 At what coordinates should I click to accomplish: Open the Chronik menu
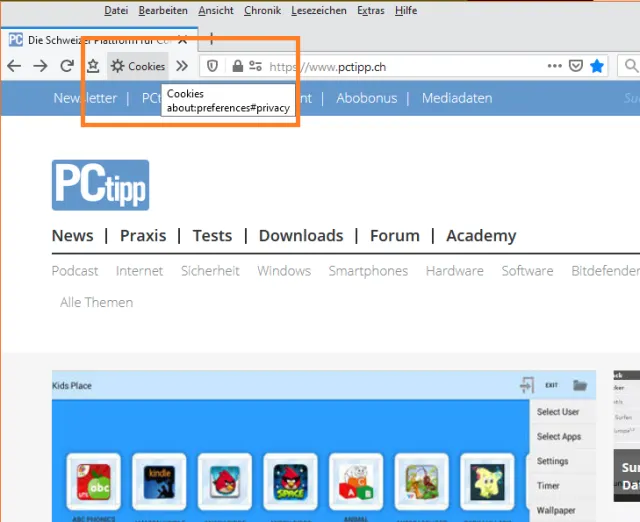coord(262,10)
